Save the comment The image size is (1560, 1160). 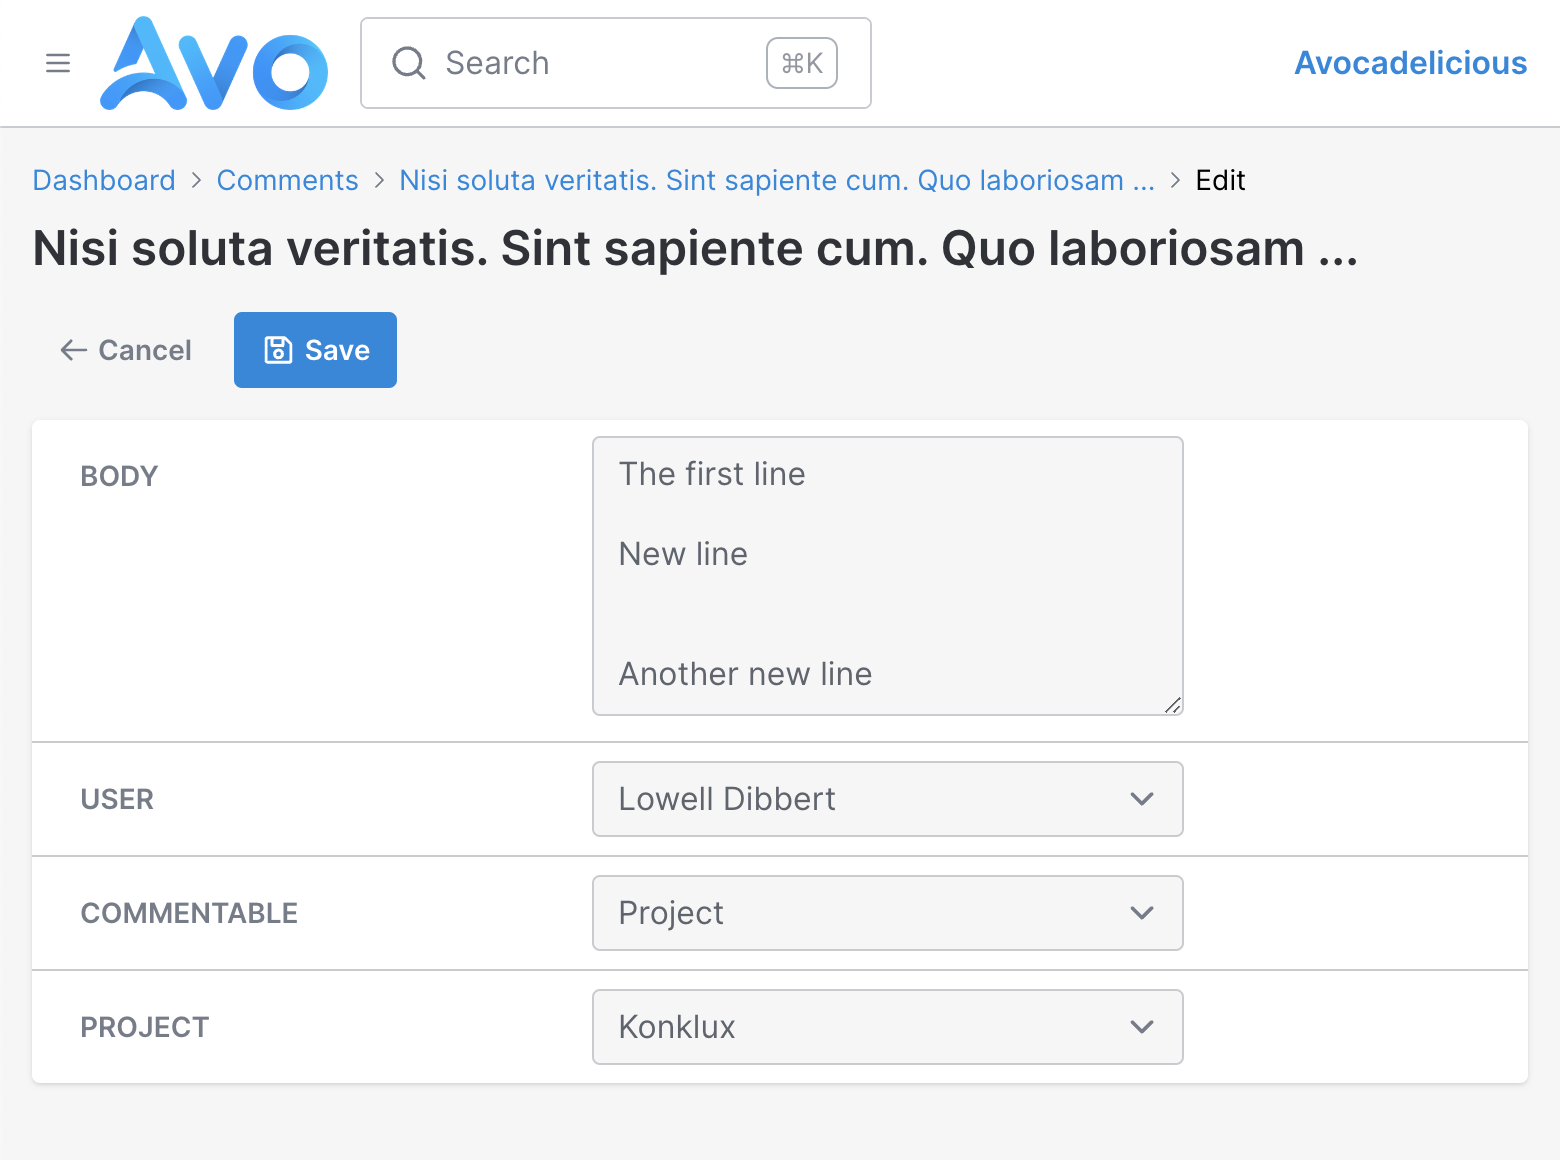[x=315, y=350]
